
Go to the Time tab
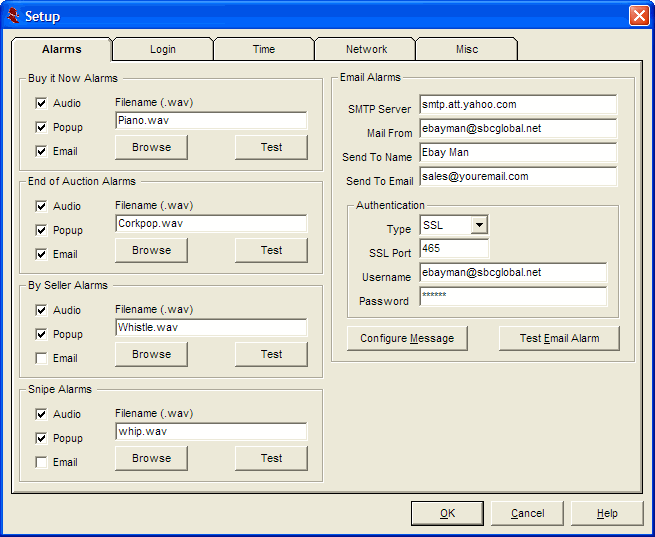pyautogui.click(x=264, y=49)
